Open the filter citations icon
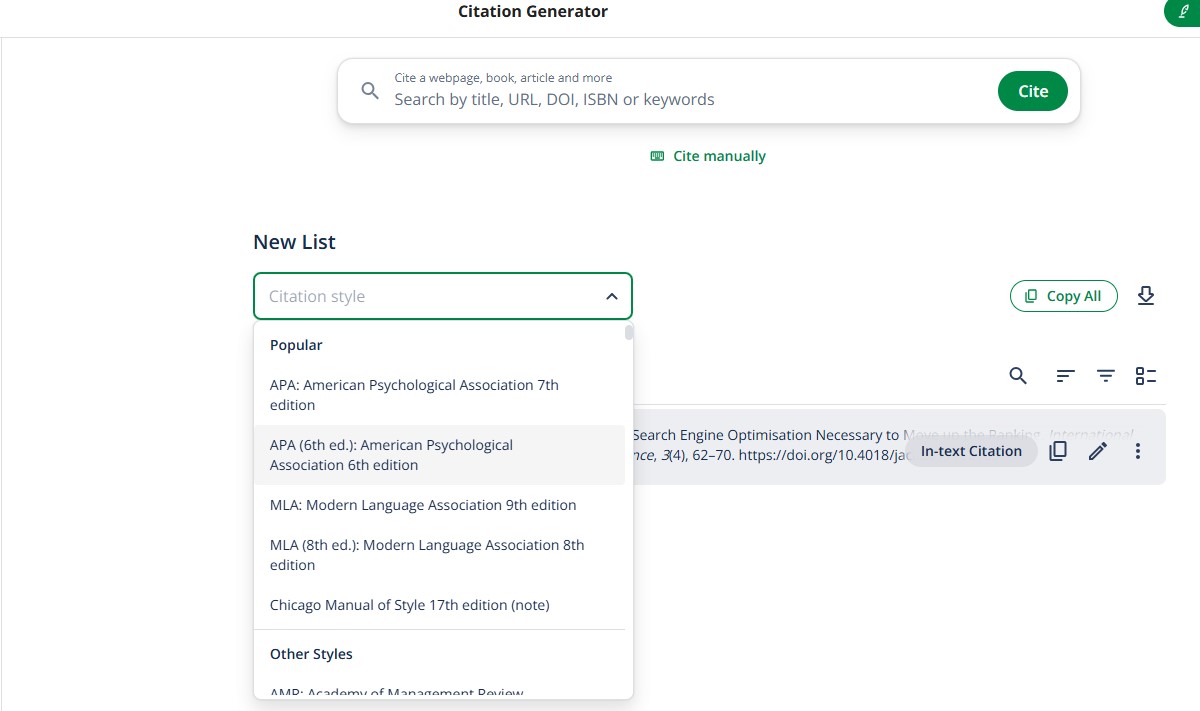 tap(1106, 376)
